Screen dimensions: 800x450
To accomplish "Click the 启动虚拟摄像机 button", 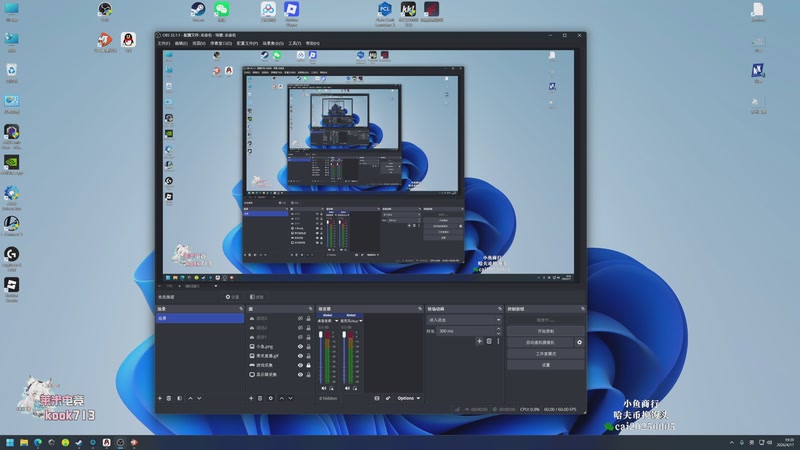I will click(540, 342).
